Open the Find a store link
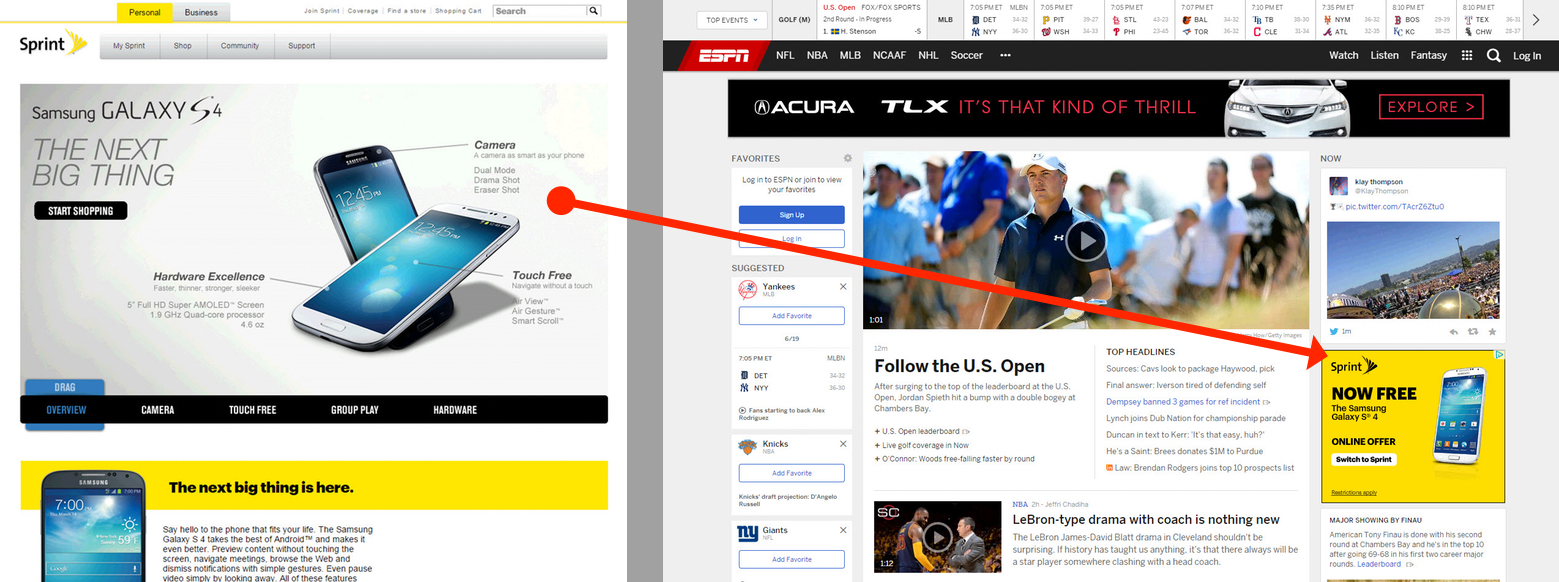Image resolution: width=1559 pixels, height=582 pixels. click(x=407, y=11)
